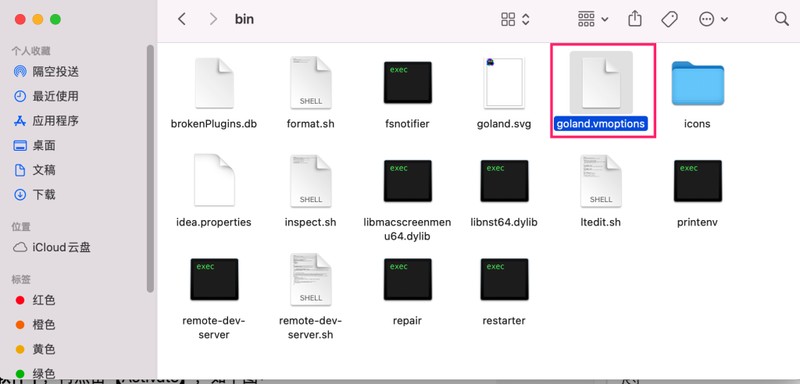Image resolution: width=800 pixels, height=384 pixels.
Task: Select the inspect.sh script icon
Action: [311, 181]
